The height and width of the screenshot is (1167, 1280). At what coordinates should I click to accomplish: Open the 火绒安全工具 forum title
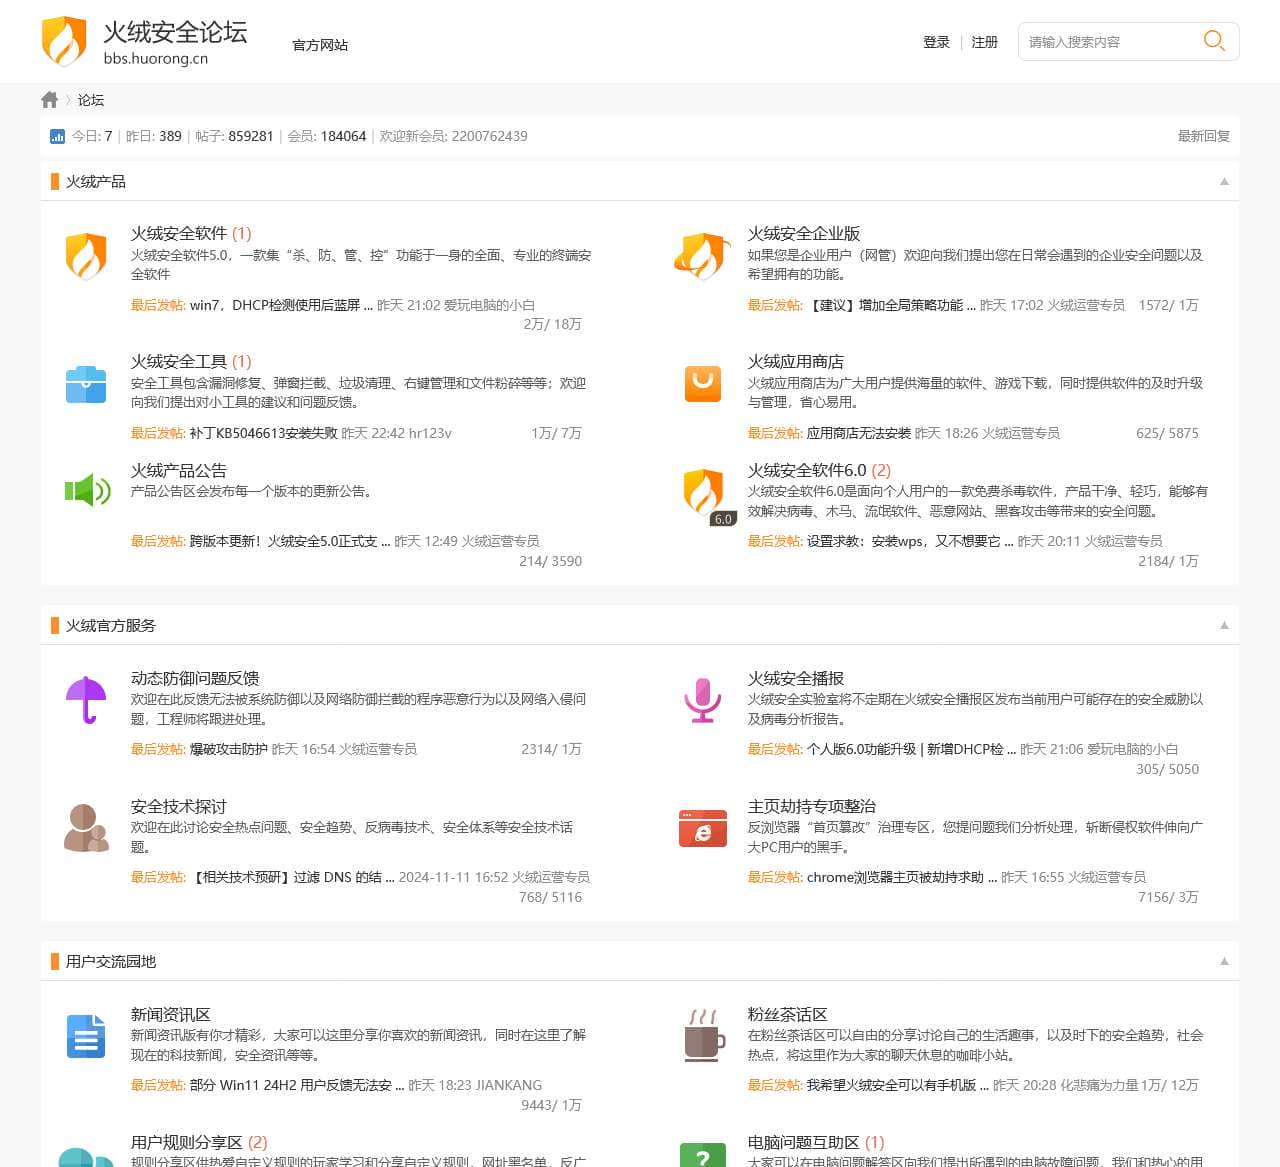coord(179,361)
